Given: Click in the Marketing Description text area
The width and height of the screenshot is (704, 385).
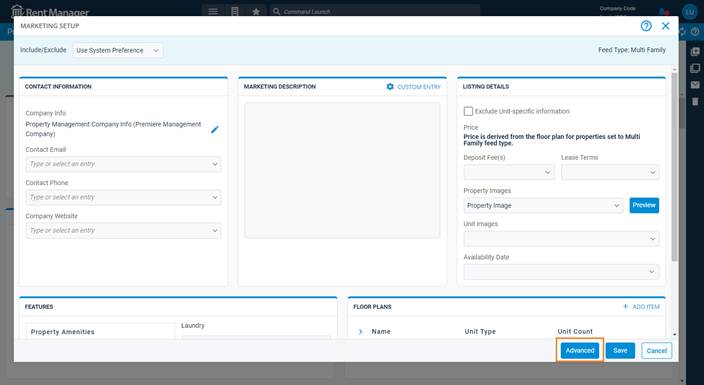Looking at the screenshot, I should pyautogui.click(x=342, y=170).
